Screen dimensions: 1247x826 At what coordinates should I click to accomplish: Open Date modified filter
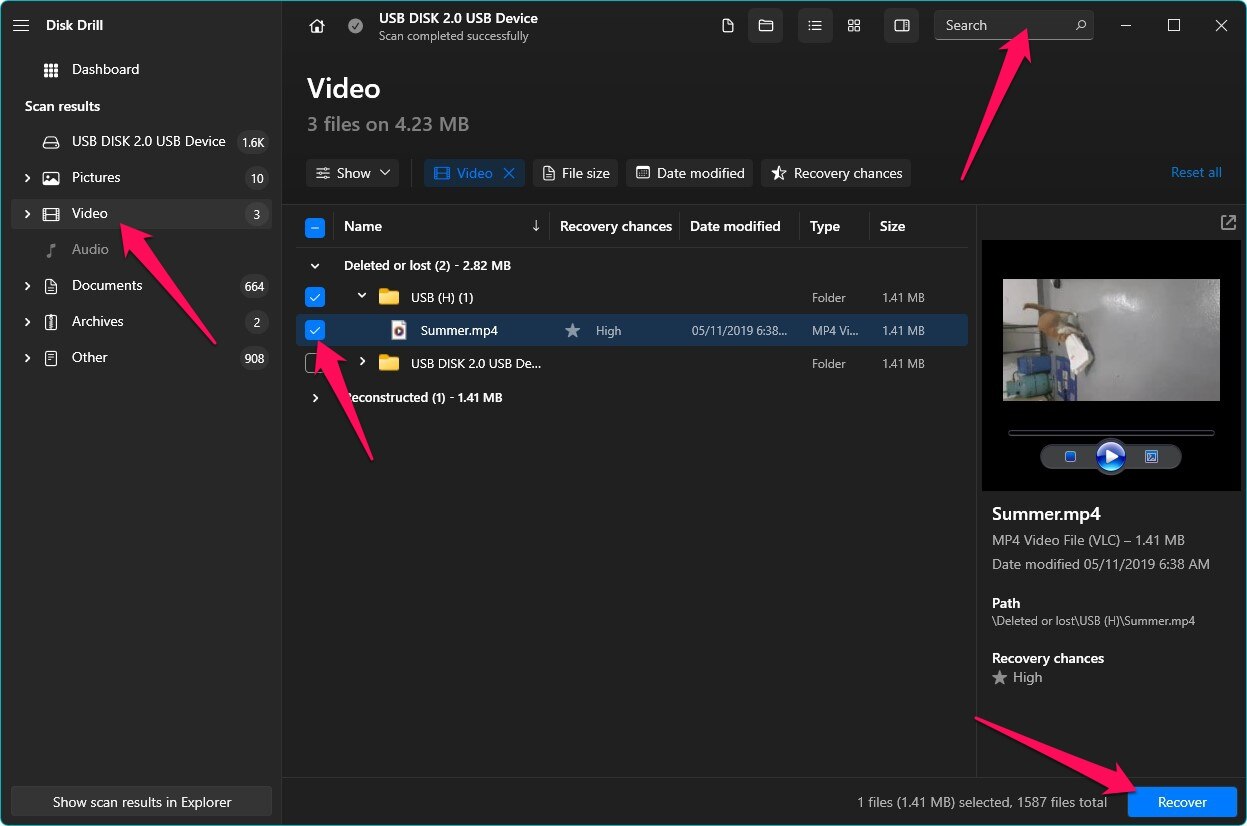click(690, 173)
